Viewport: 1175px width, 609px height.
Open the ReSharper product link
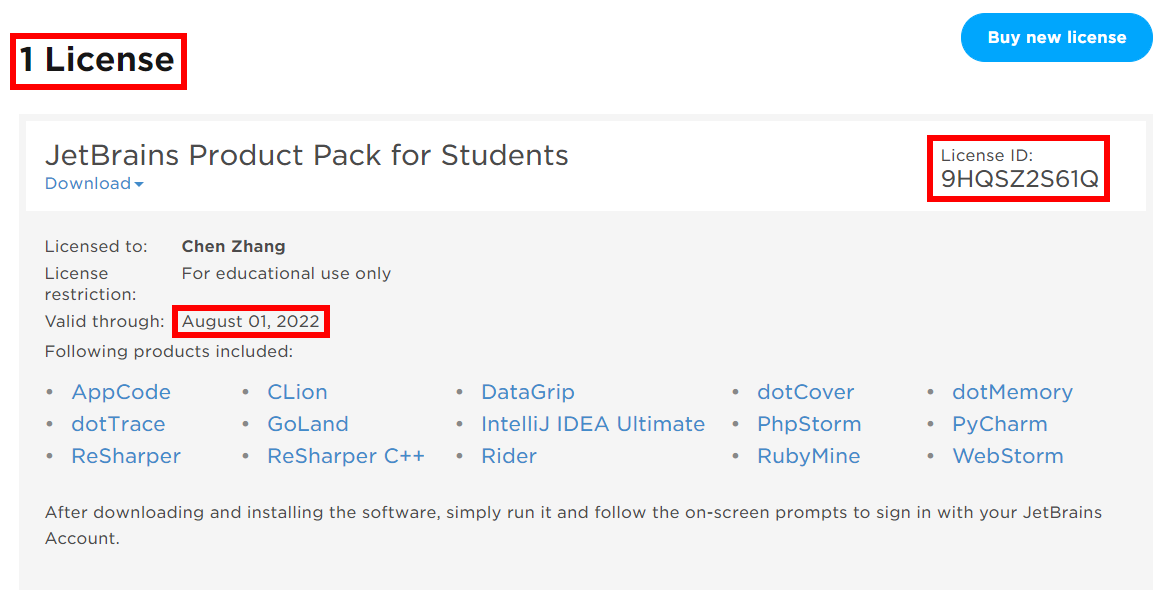[126, 456]
